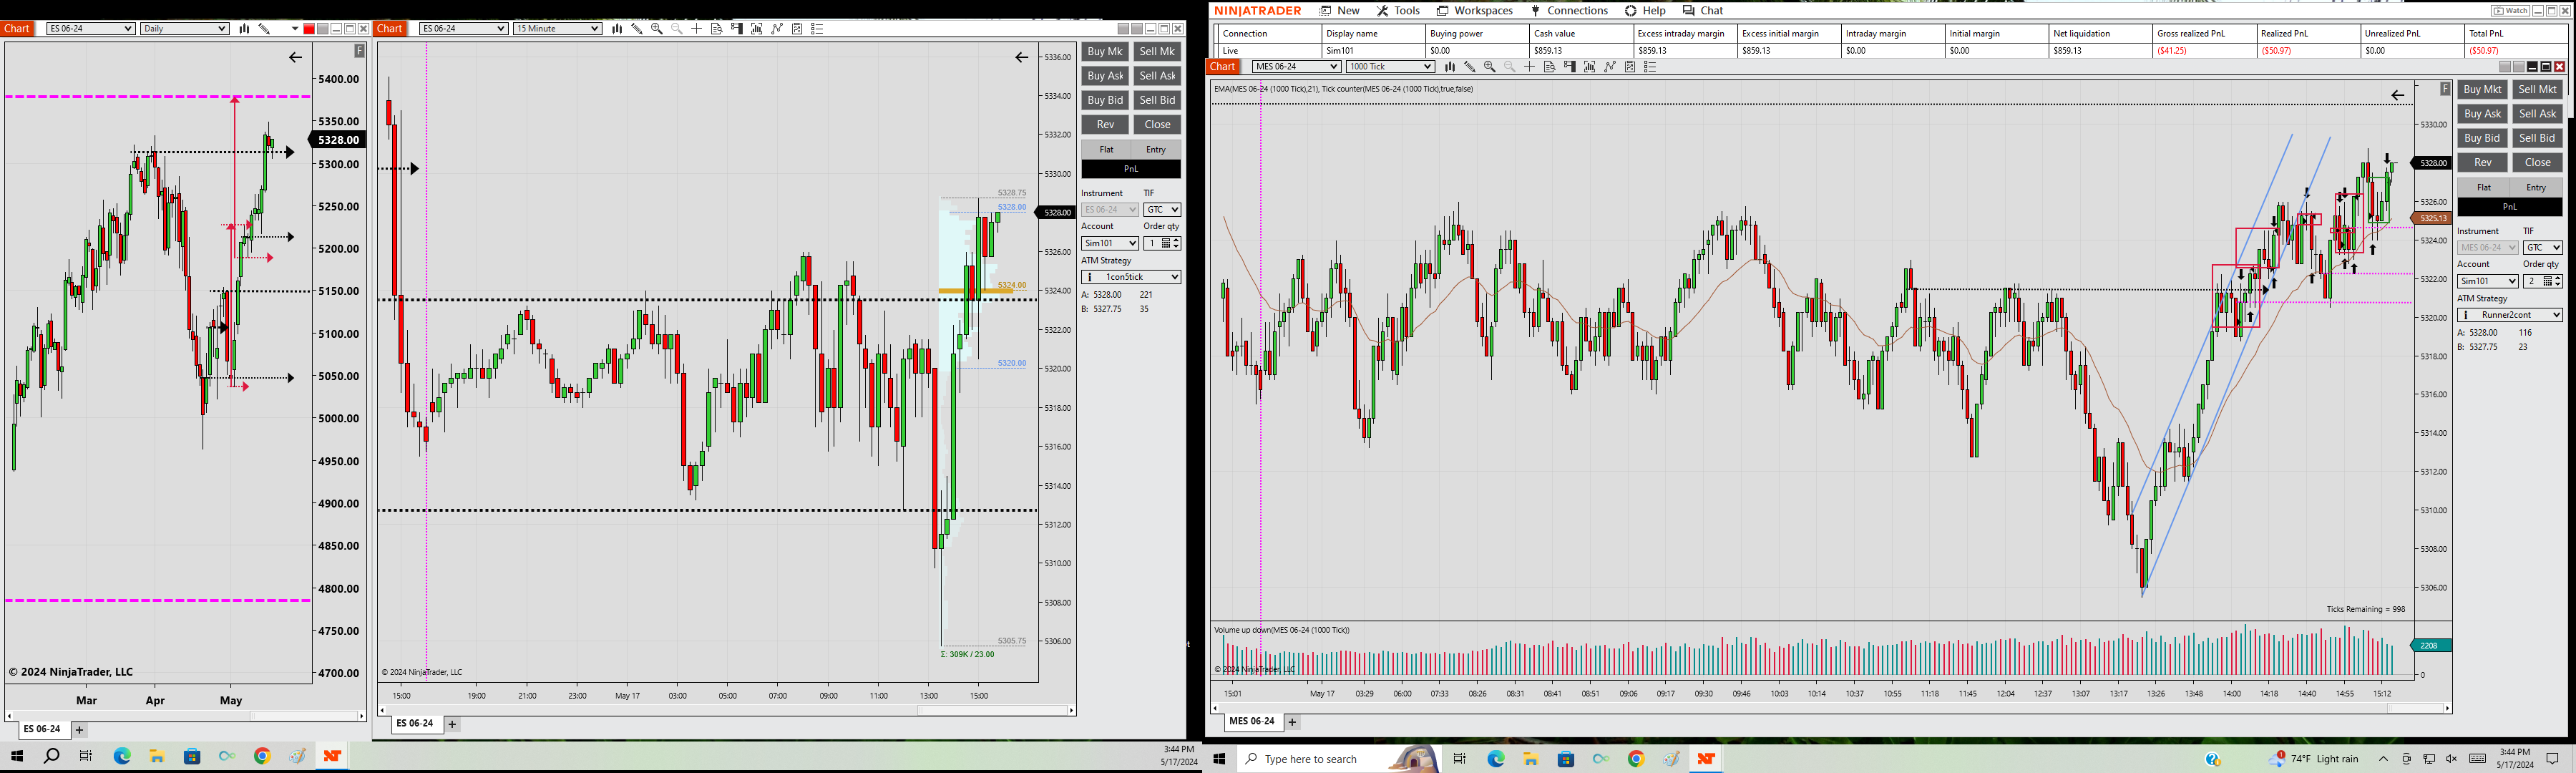Show the data box on 15 Minute chart

point(717,29)
